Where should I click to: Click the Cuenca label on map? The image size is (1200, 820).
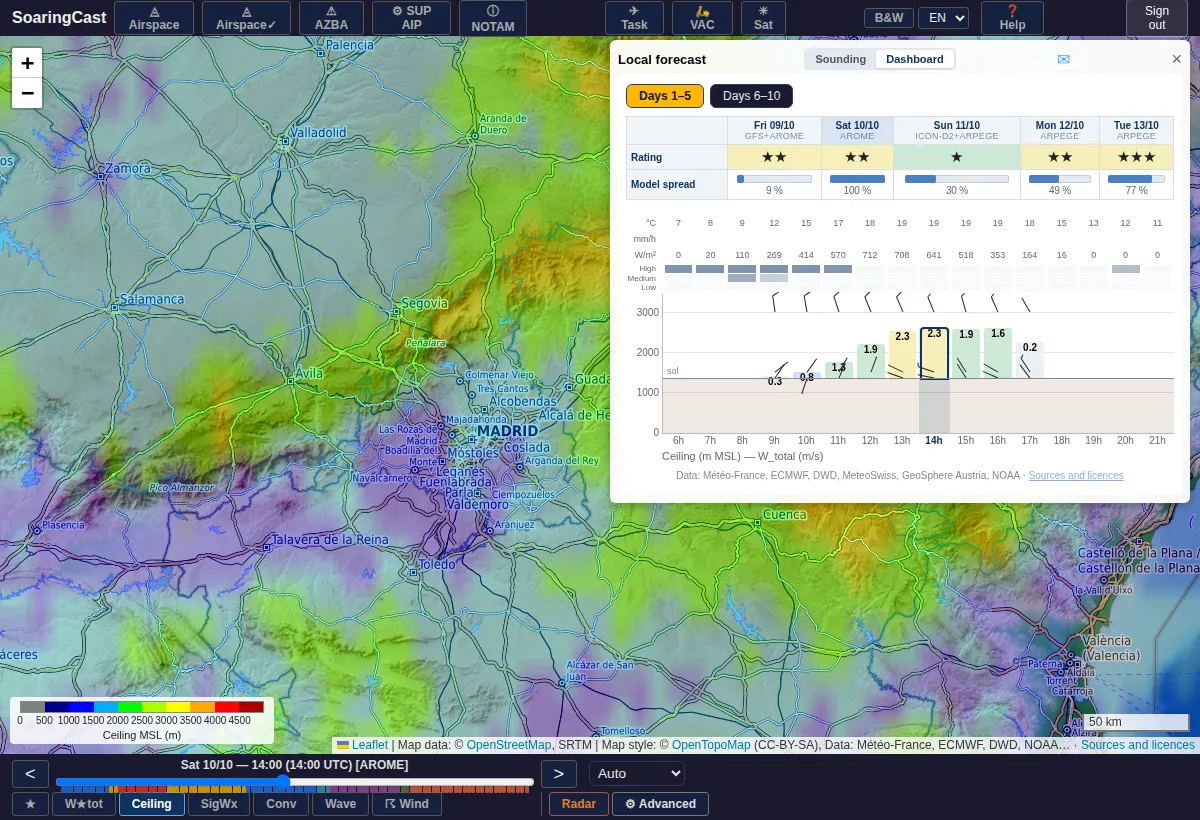784,514
